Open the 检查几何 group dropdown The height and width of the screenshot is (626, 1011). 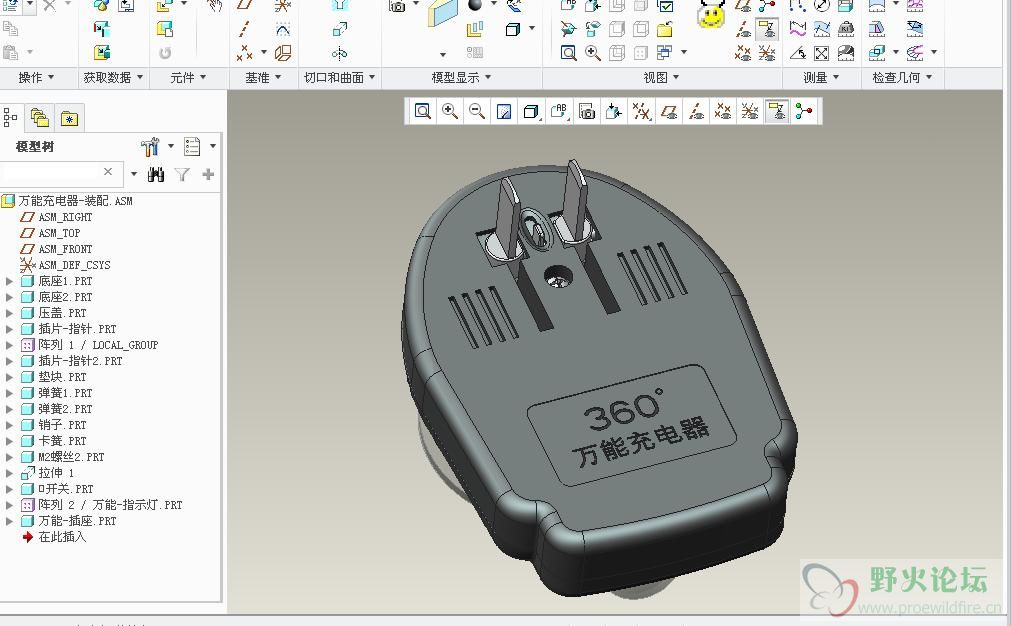click(903, 77)
